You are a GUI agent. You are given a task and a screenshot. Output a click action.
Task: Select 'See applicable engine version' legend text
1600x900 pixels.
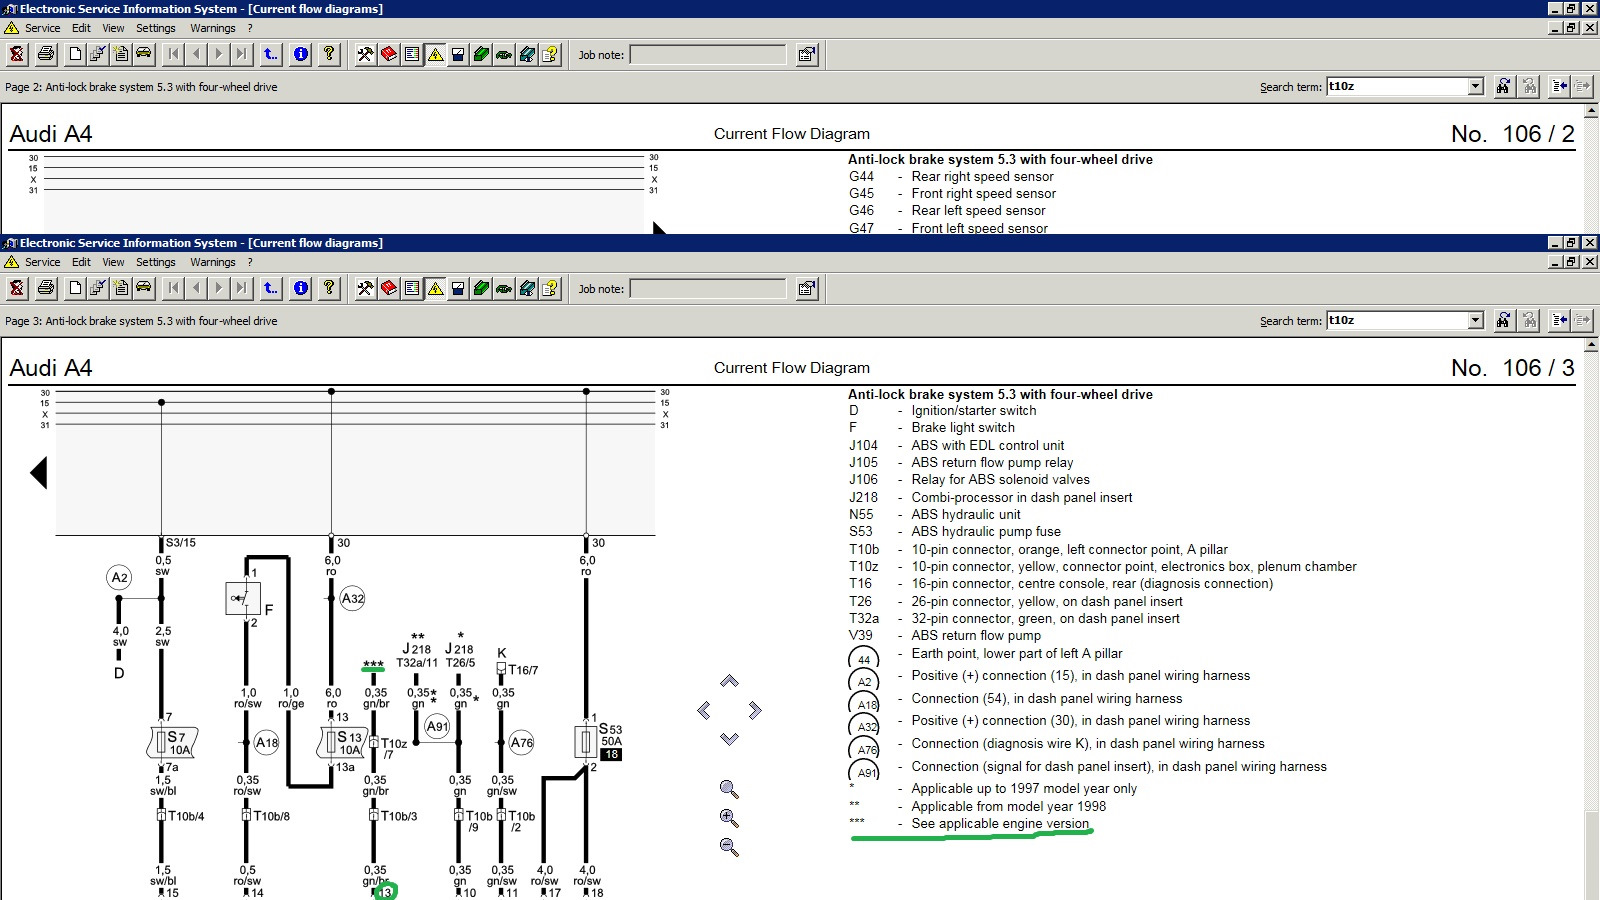tap(1000, 824)
